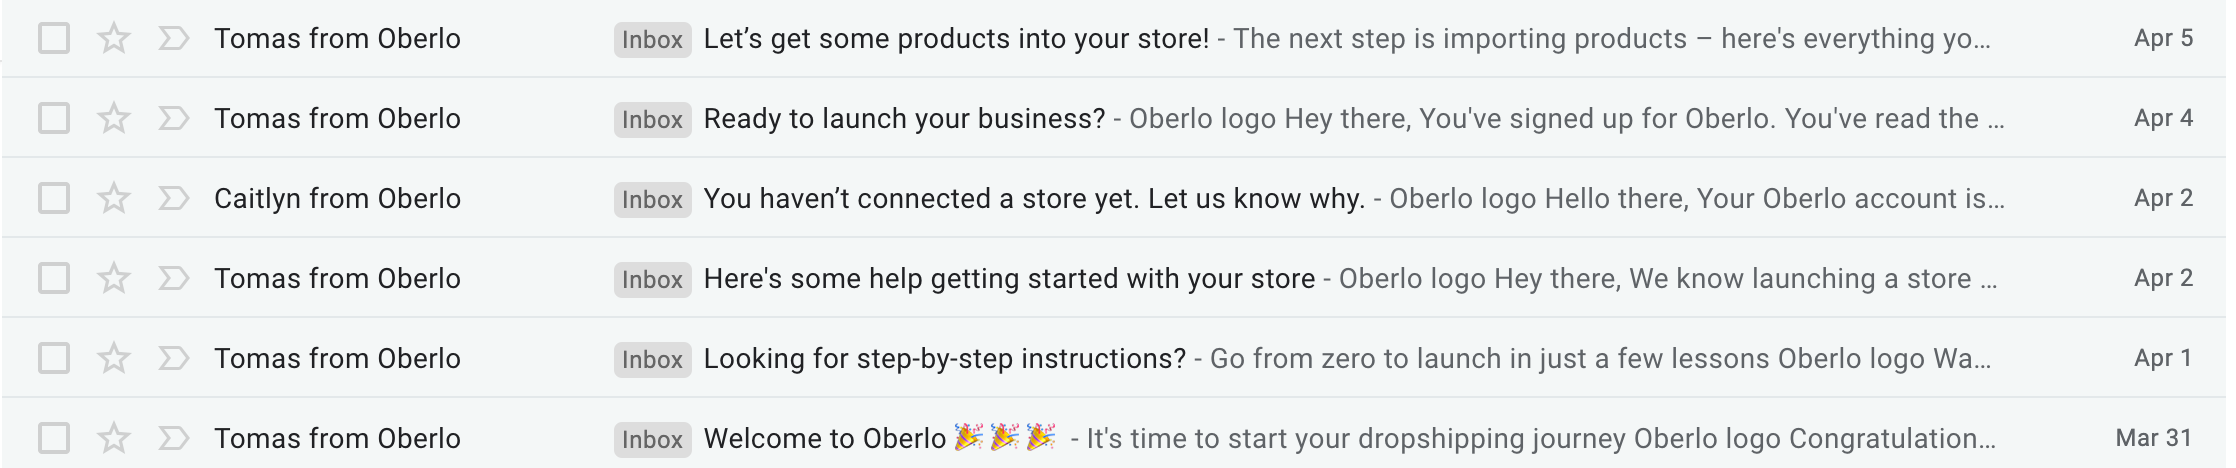Tick checkbox for Caitlyn from Oberlo email
Viewport: 2236px width, 468px height.
[54, 199]
